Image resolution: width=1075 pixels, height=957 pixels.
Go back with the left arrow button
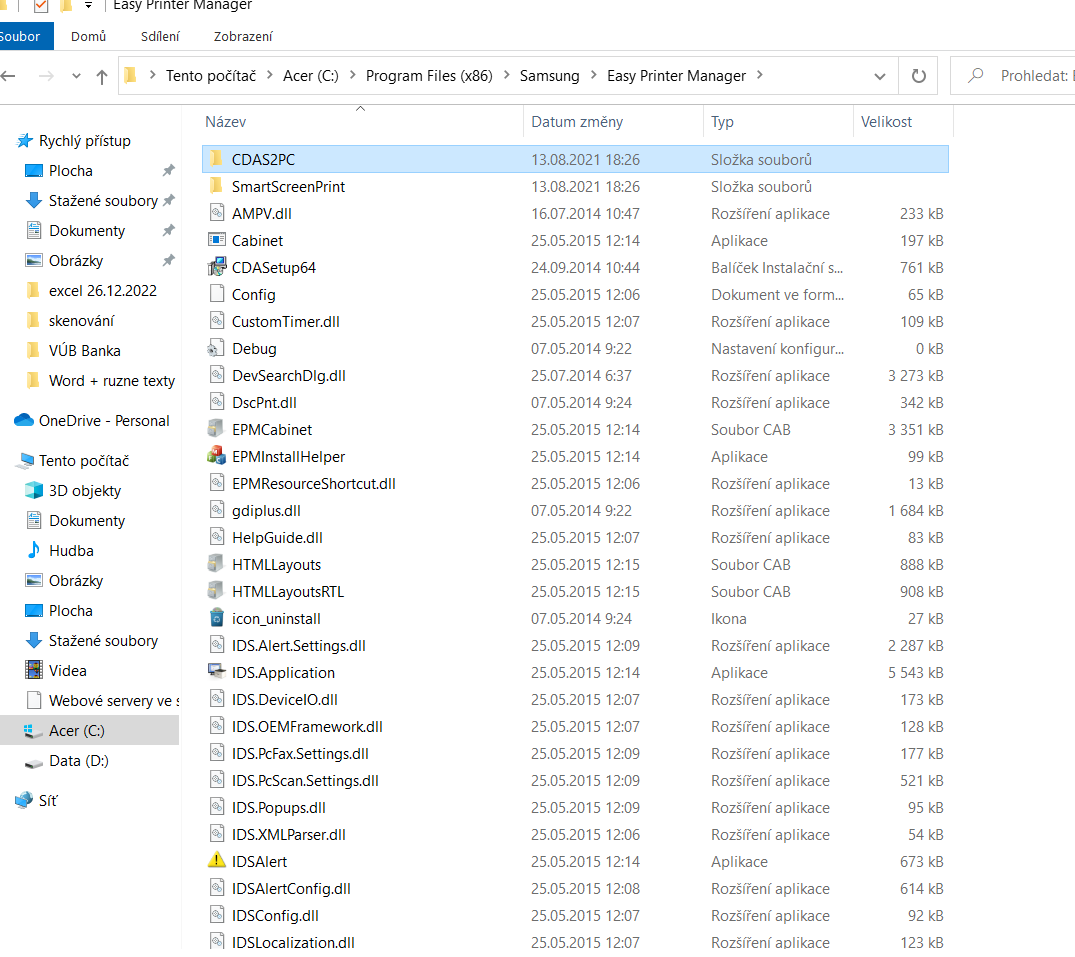tap(8, 76)
